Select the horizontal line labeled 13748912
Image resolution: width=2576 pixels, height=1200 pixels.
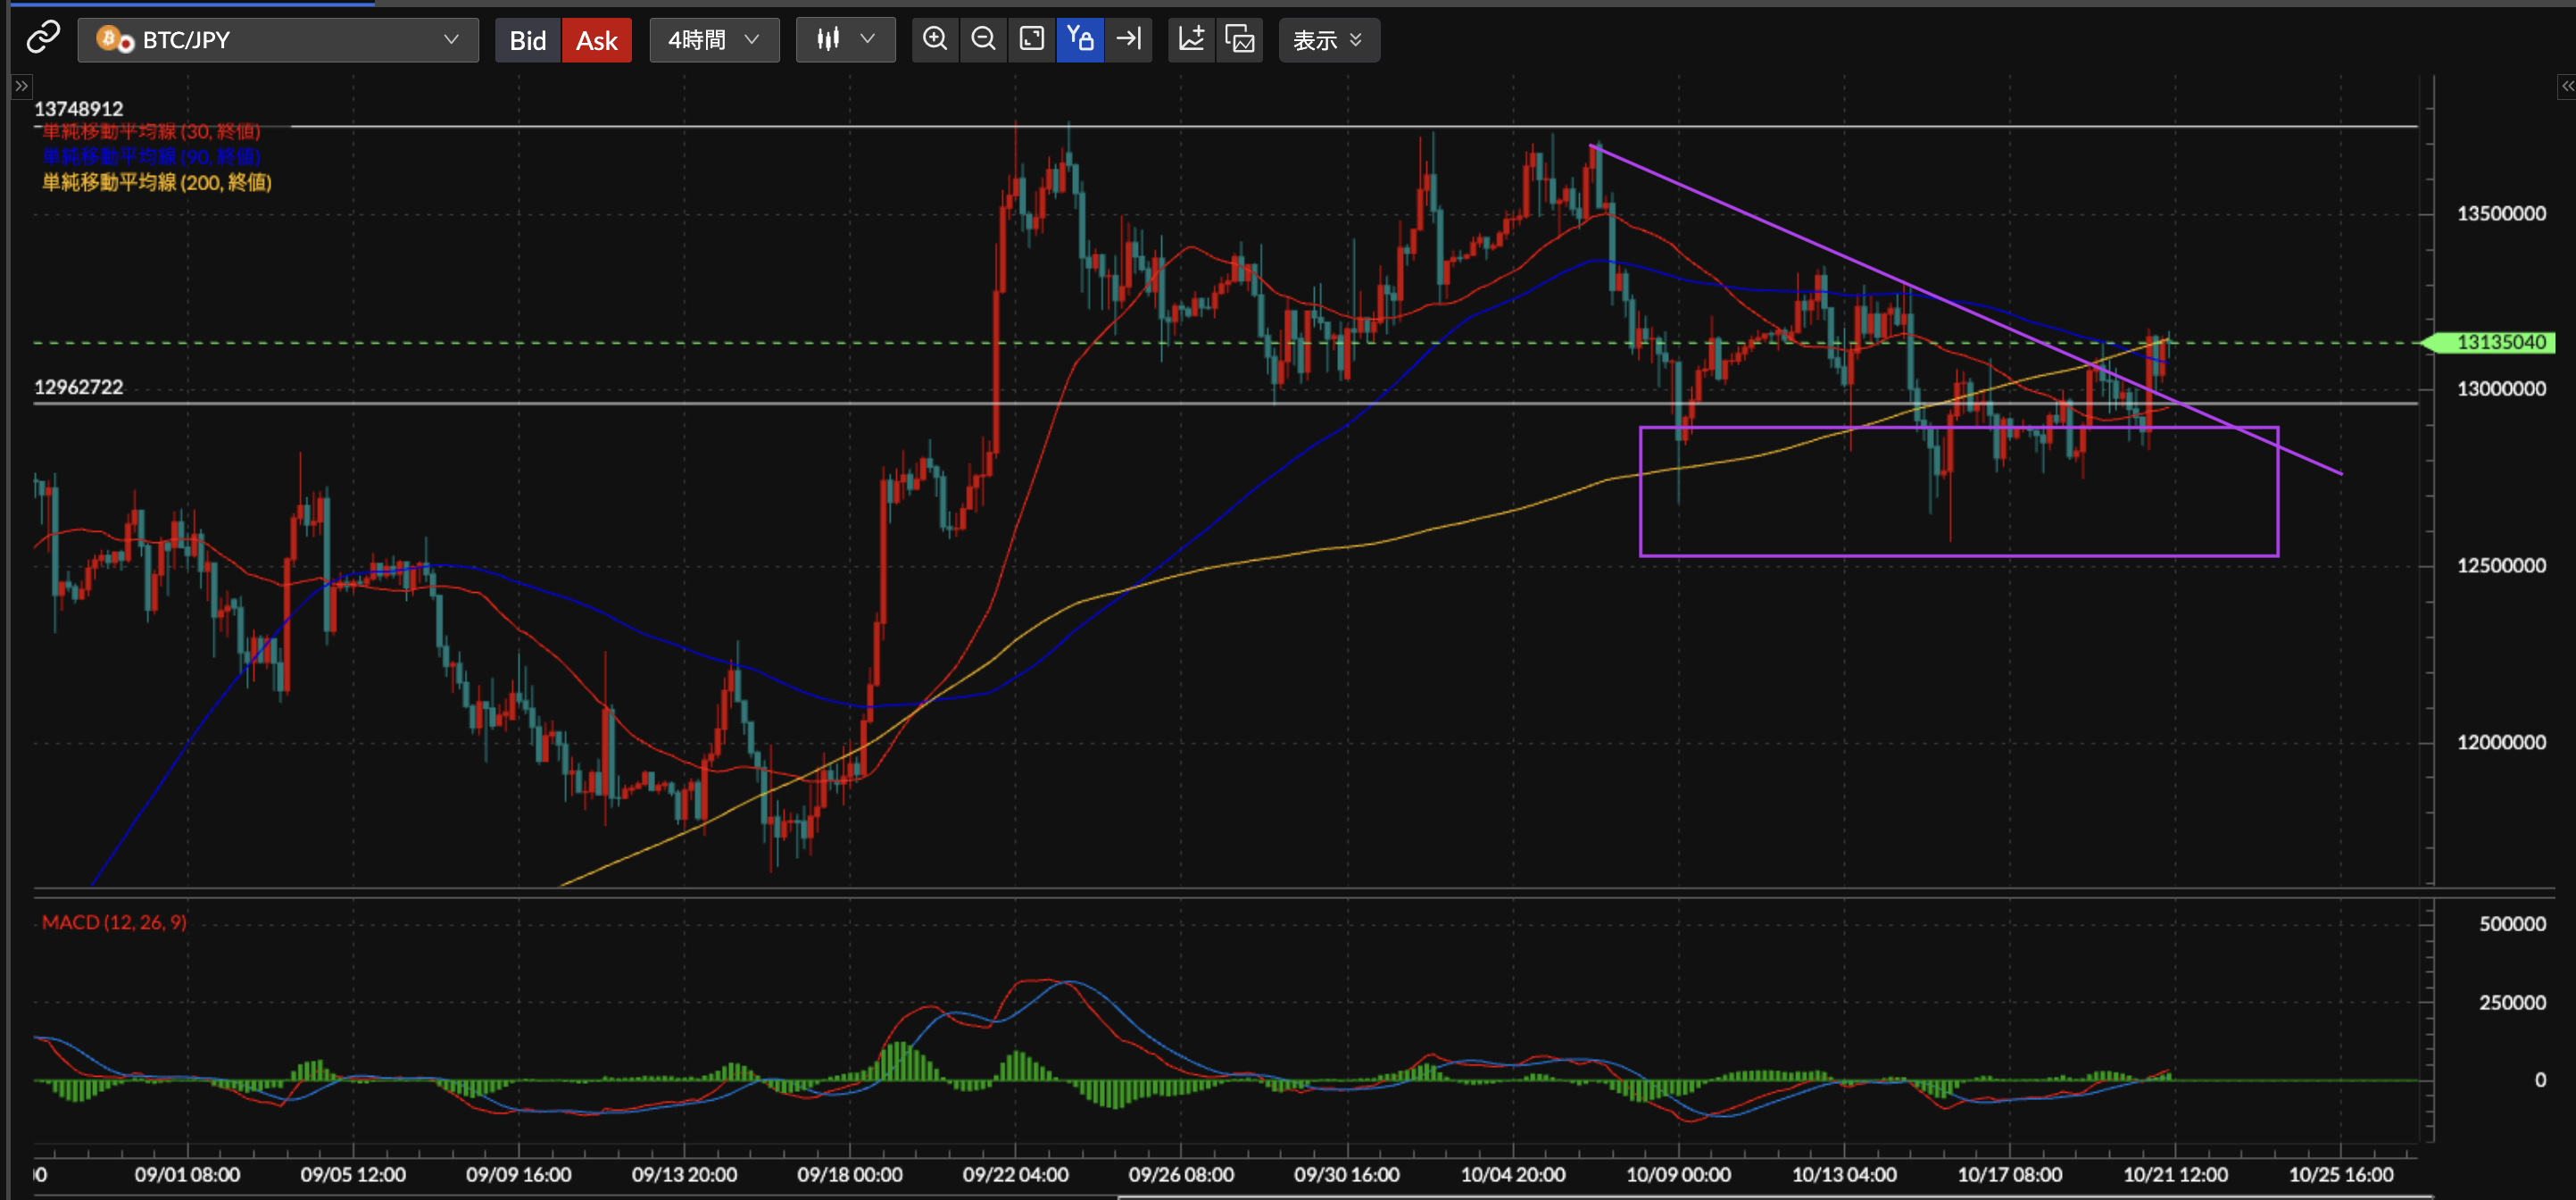(1225, 127)
